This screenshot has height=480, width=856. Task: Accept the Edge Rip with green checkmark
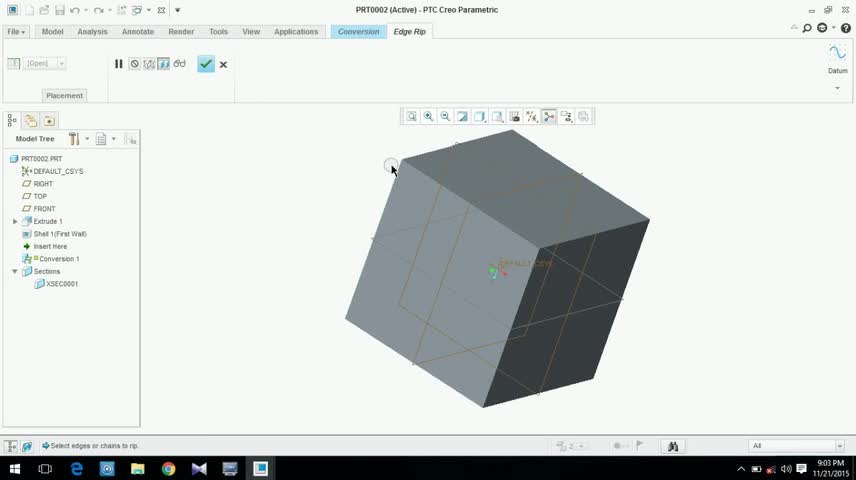(x=206, y=64)
